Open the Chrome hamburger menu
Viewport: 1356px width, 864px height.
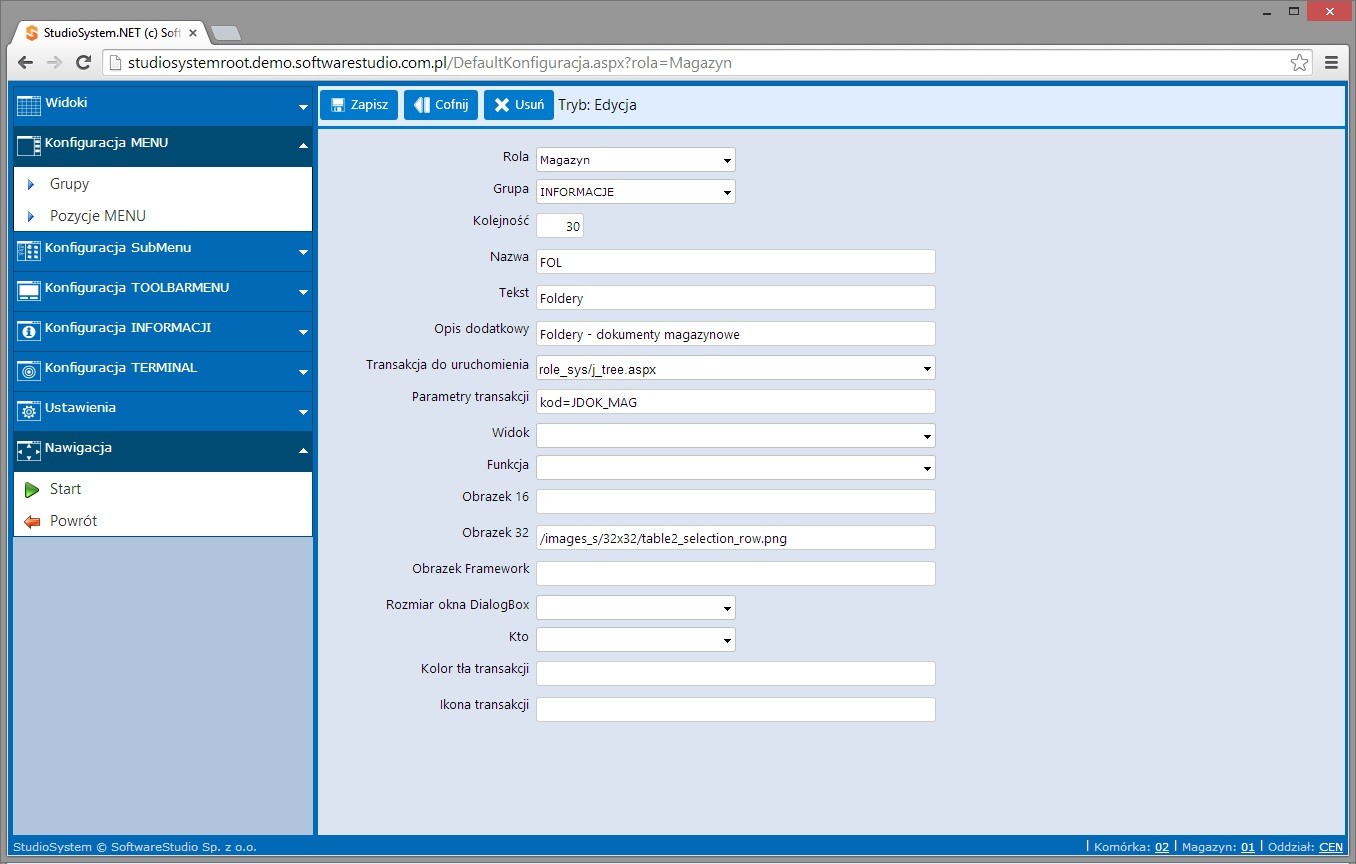point(1331,62)
